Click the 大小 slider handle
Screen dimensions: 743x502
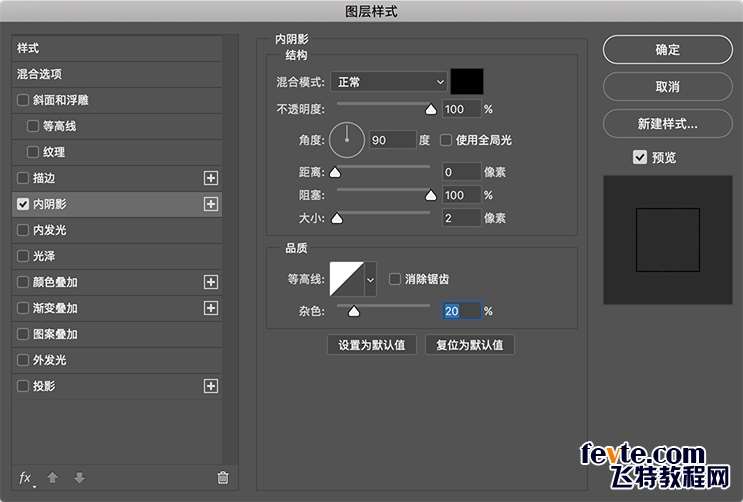click(x=337, y=218)
